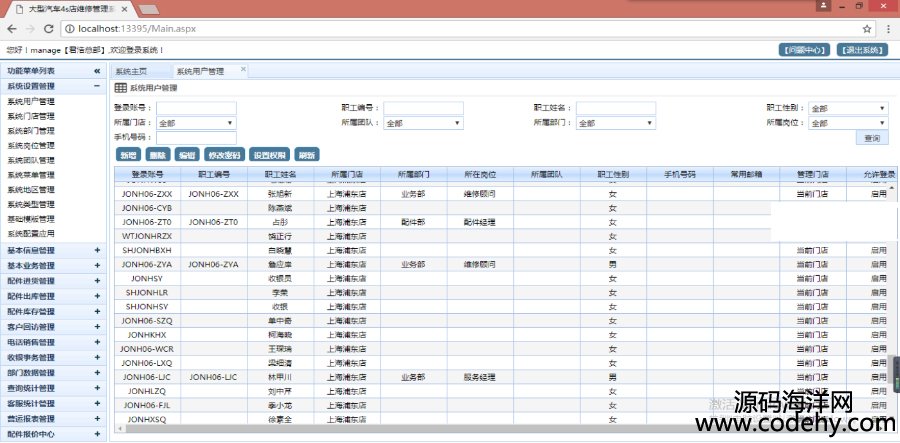Click the 登录账号 input field
The image size is (900, 443).
(x=196, y=108)
